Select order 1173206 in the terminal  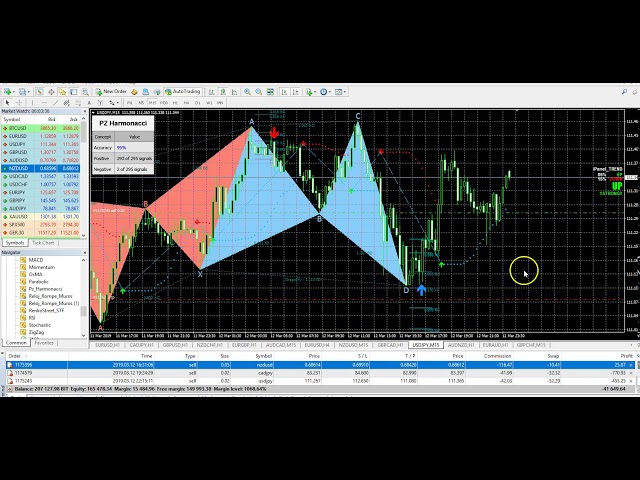point(20,365)
